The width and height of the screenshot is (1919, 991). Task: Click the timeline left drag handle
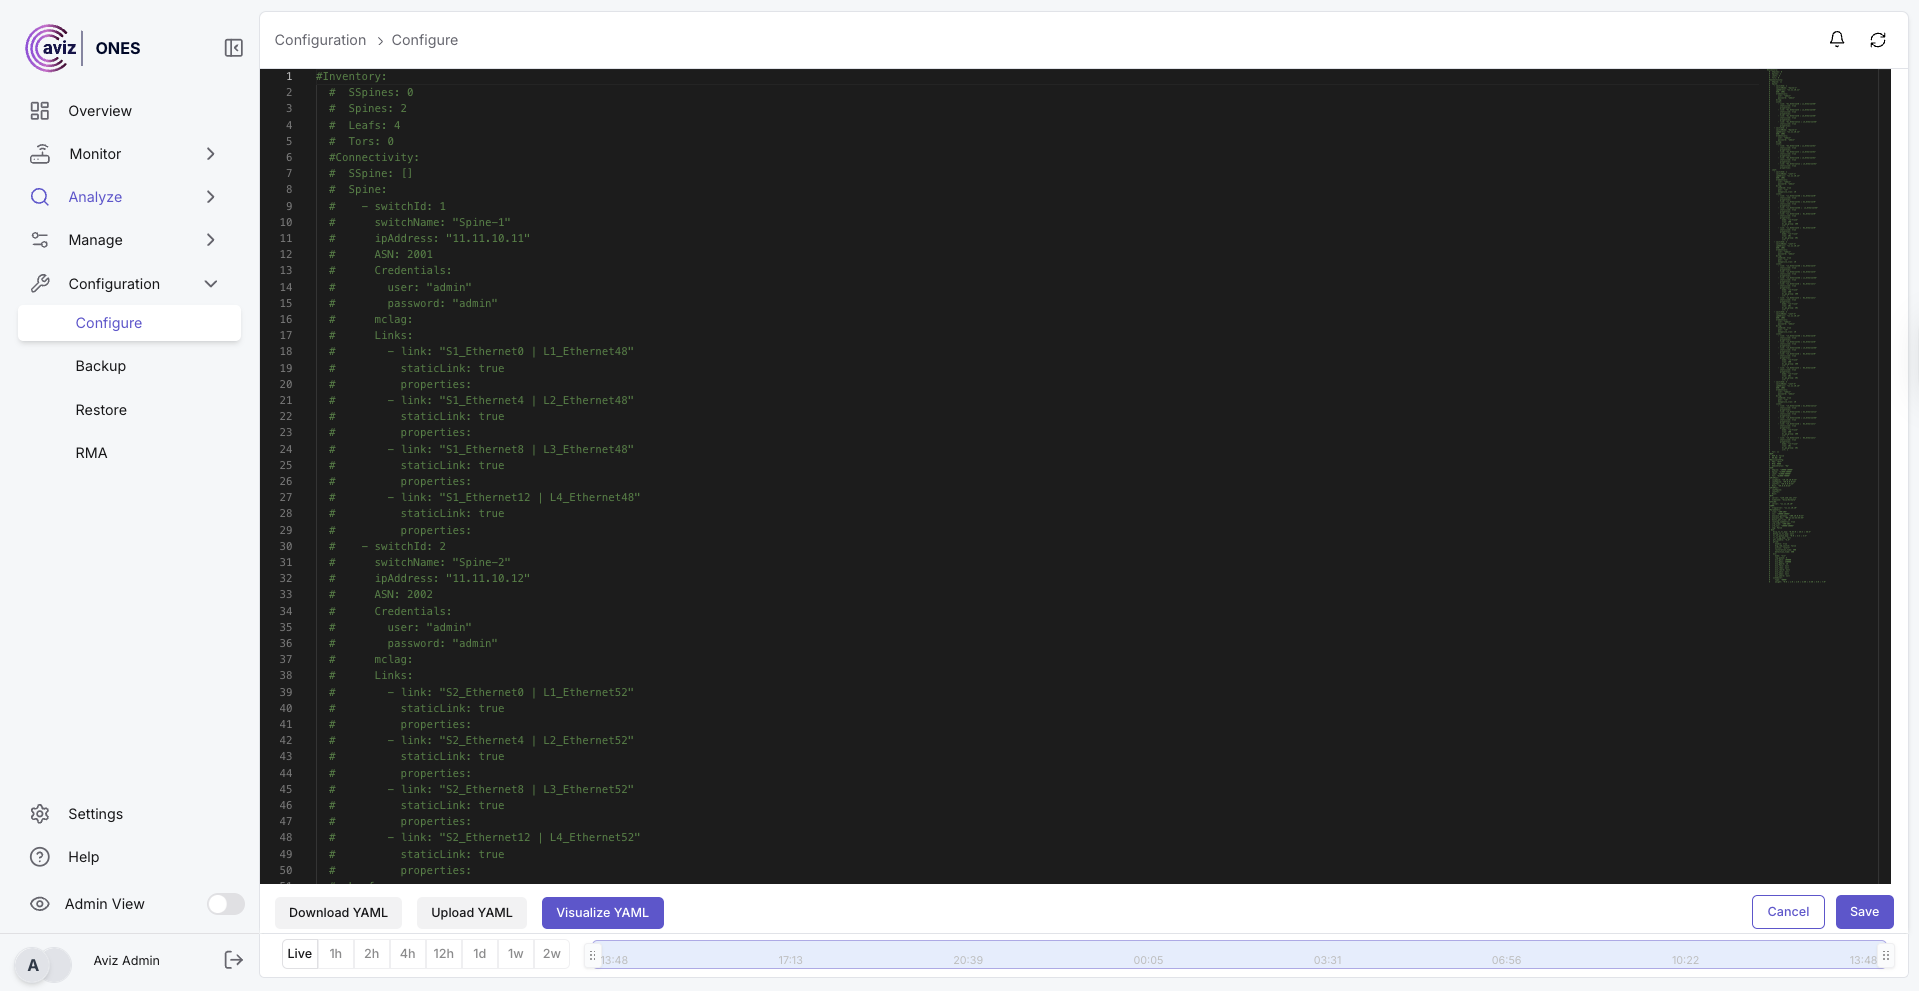tap(592, 955)
